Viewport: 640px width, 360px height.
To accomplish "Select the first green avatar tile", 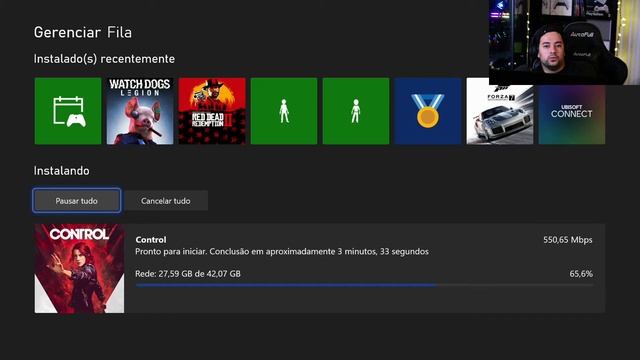I will 284,111.
